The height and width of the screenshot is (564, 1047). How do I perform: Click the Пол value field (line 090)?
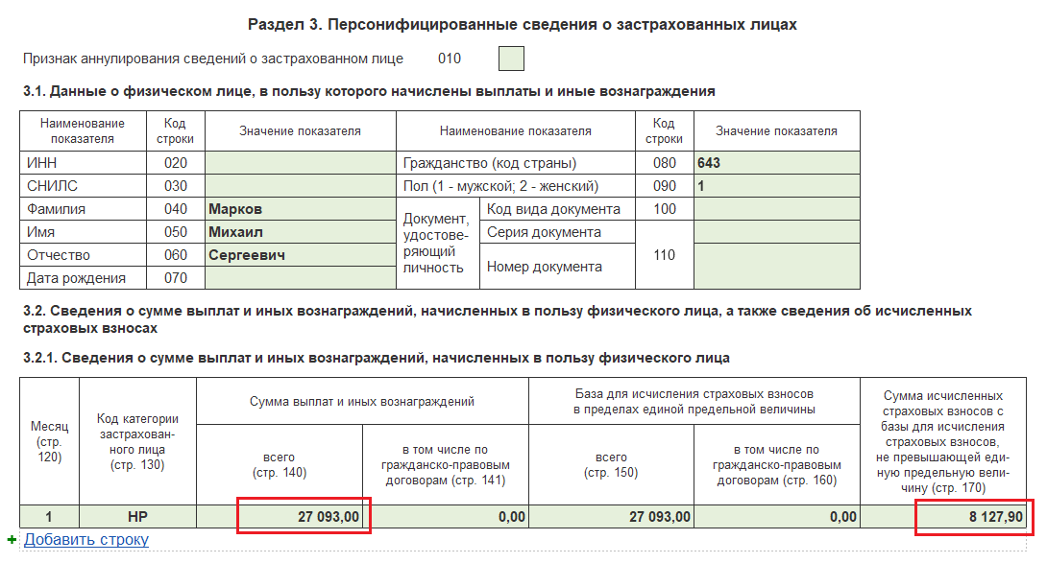pyautogui.click(x=775, y=186)
